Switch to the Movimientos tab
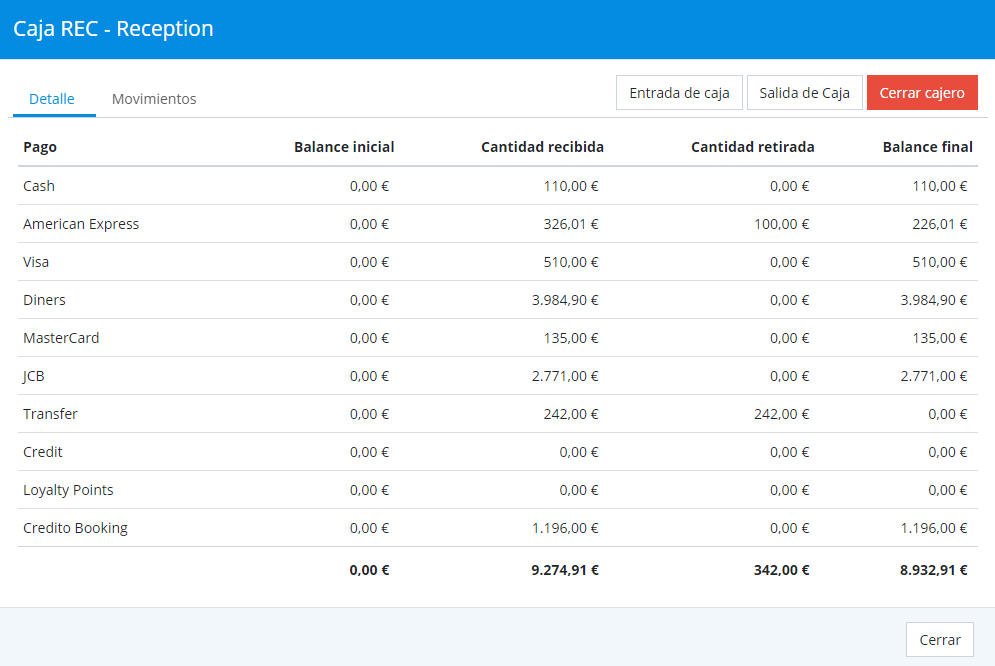Viewport: 995px width, 666px height. tap(154, 99)
